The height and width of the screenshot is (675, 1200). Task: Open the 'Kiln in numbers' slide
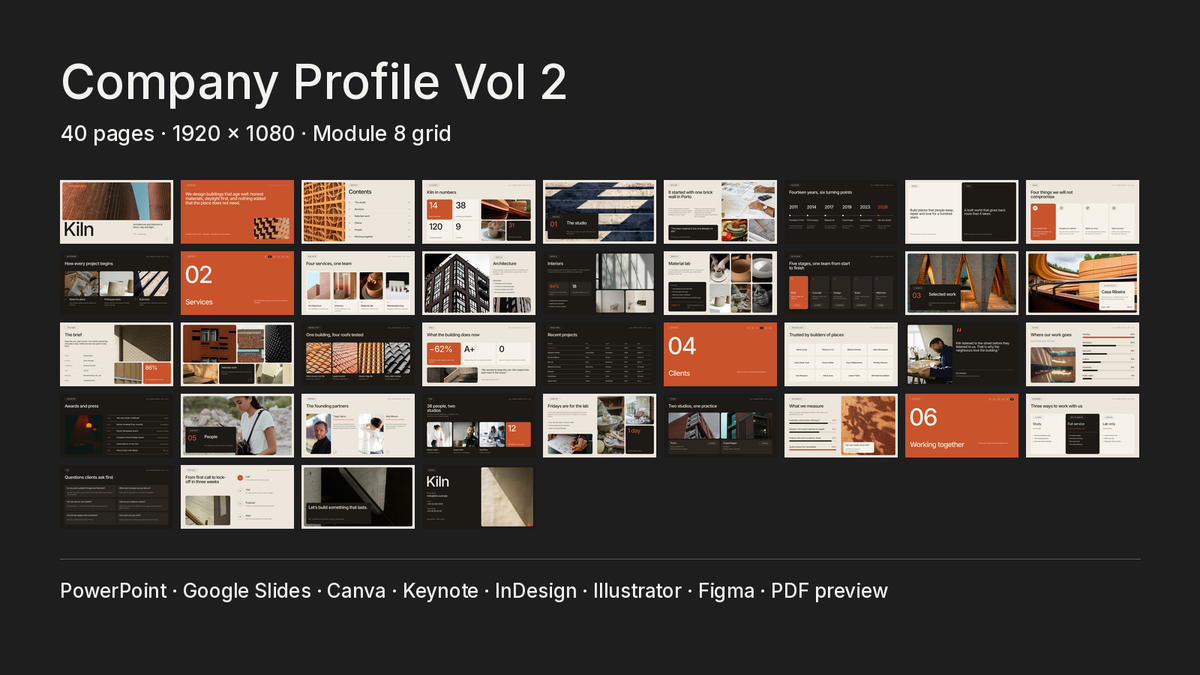pos(478,211)
